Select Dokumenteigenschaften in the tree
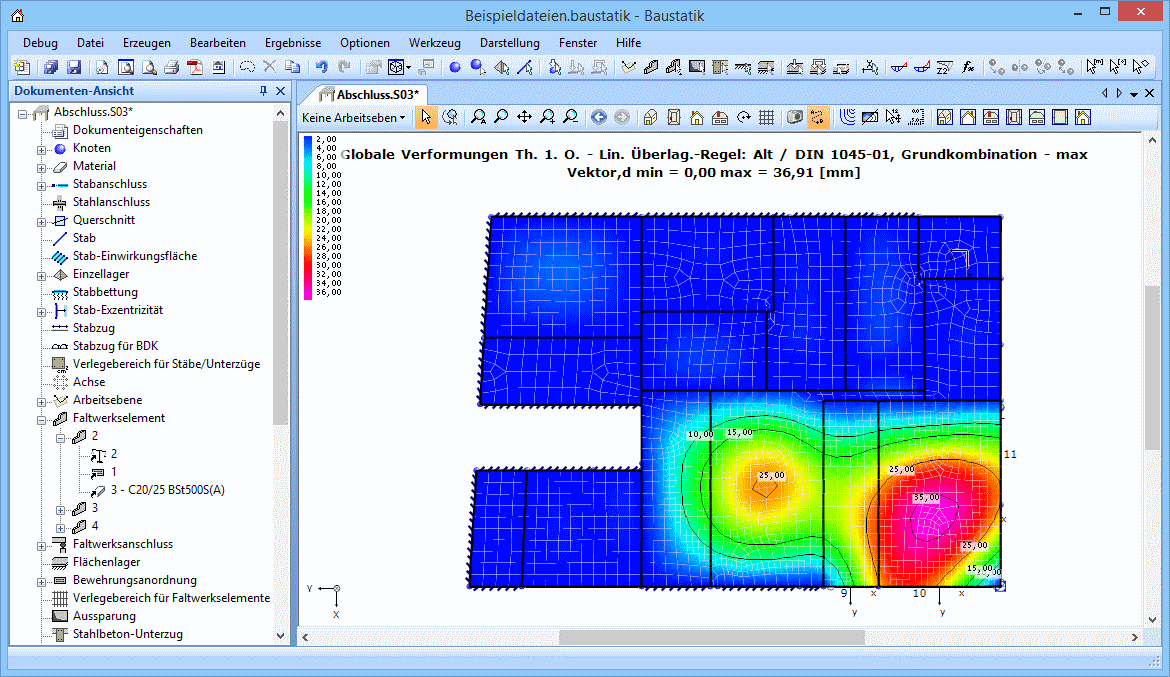This screenshot has width=1170, height=677. click(137, 130)
